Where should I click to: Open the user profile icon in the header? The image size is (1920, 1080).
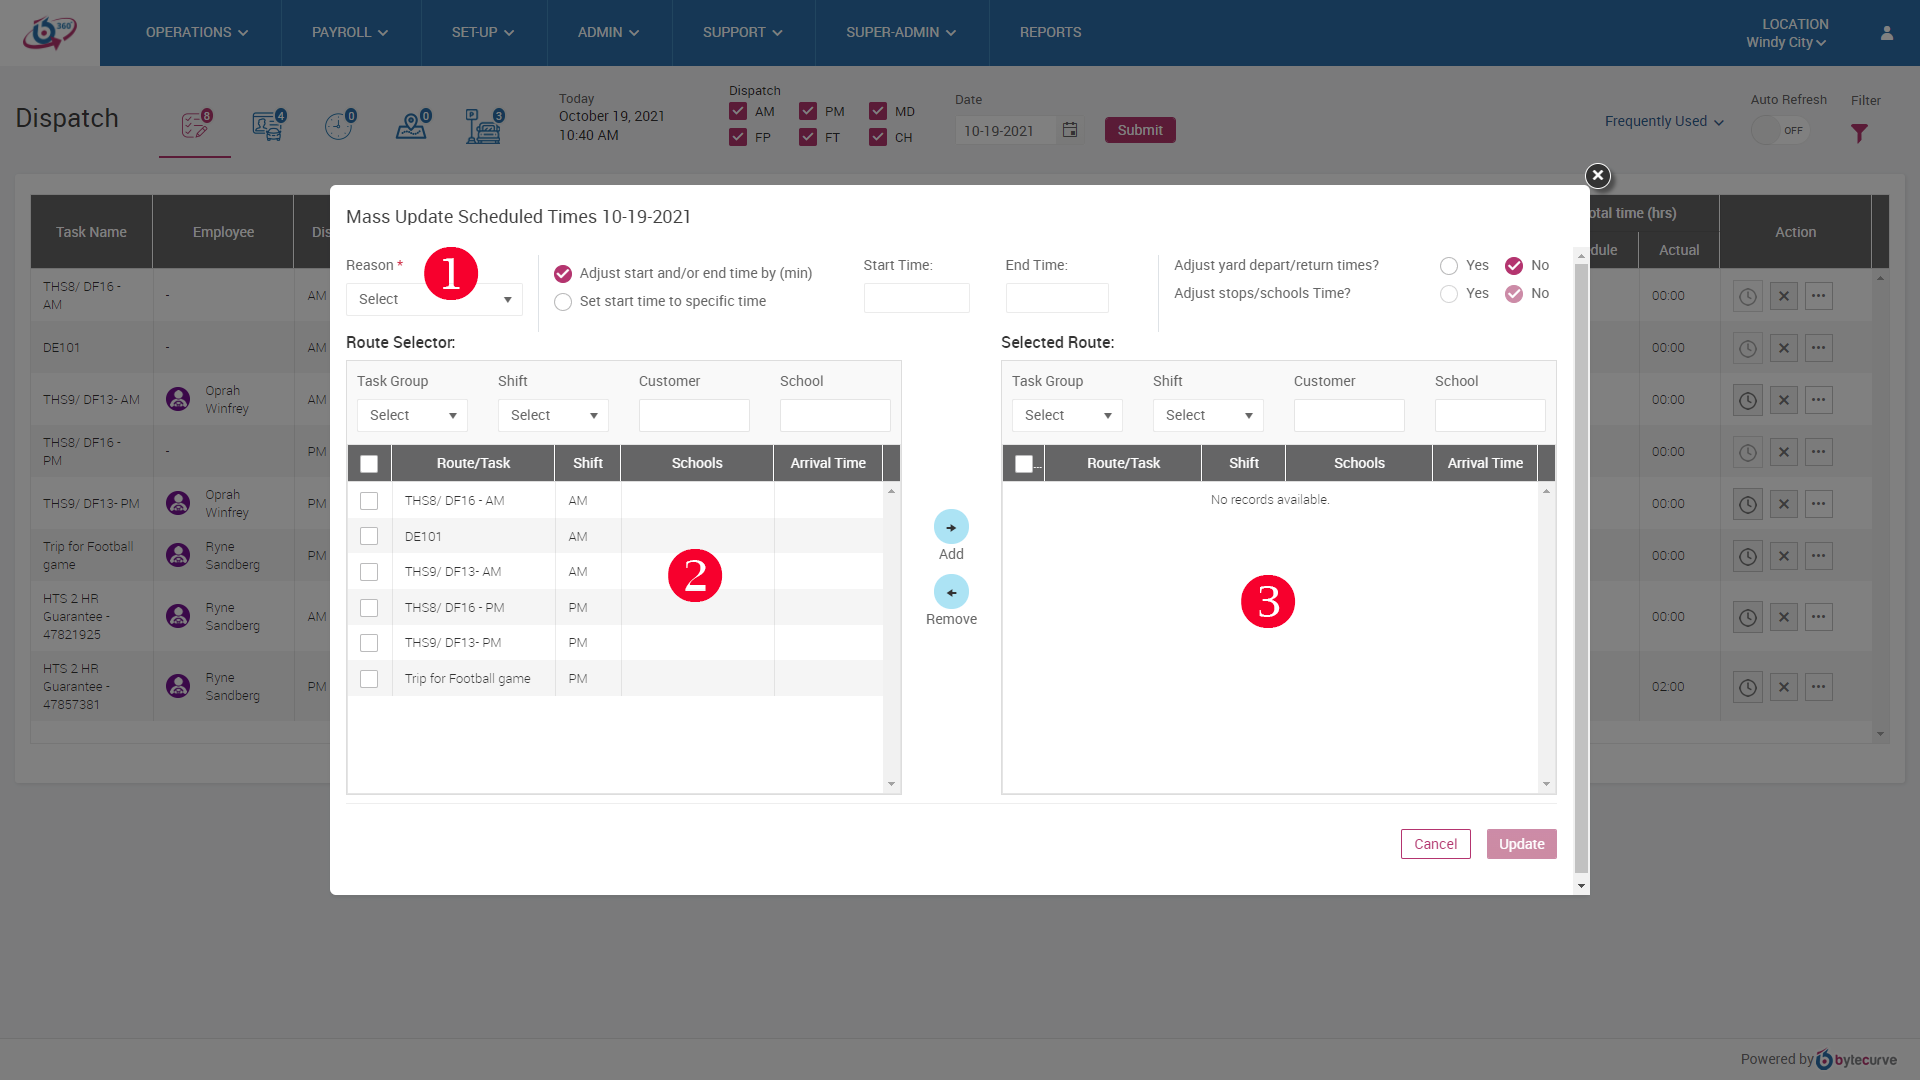(1887, 33)
